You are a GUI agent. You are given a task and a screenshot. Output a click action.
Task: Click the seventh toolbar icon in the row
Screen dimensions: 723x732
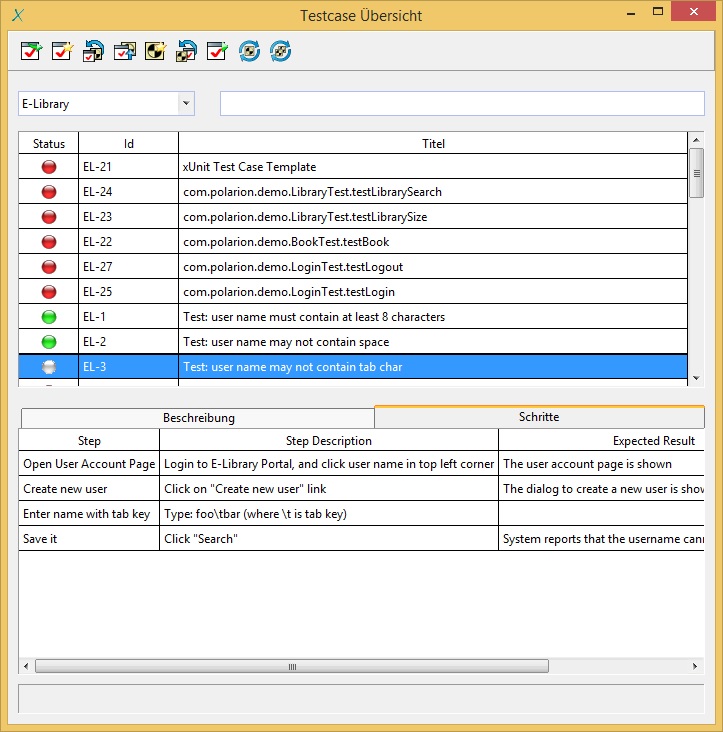[217, 51]
